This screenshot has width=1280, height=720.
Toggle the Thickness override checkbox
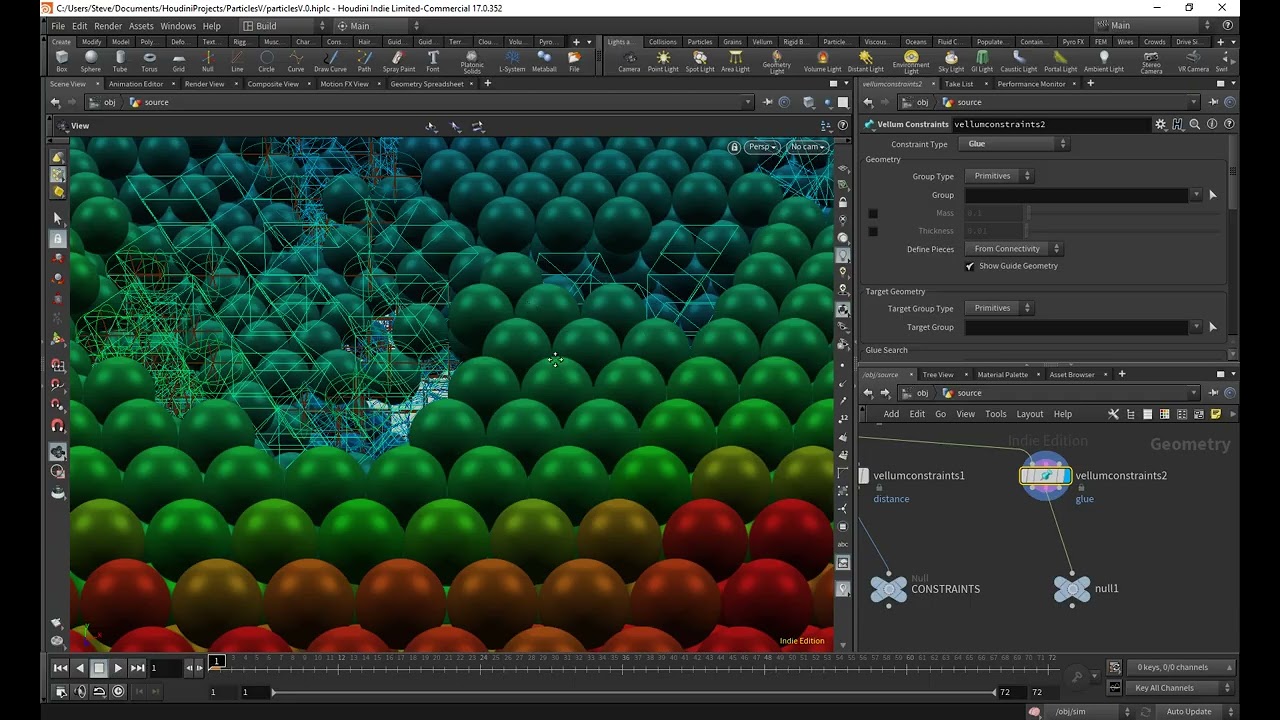873,231
